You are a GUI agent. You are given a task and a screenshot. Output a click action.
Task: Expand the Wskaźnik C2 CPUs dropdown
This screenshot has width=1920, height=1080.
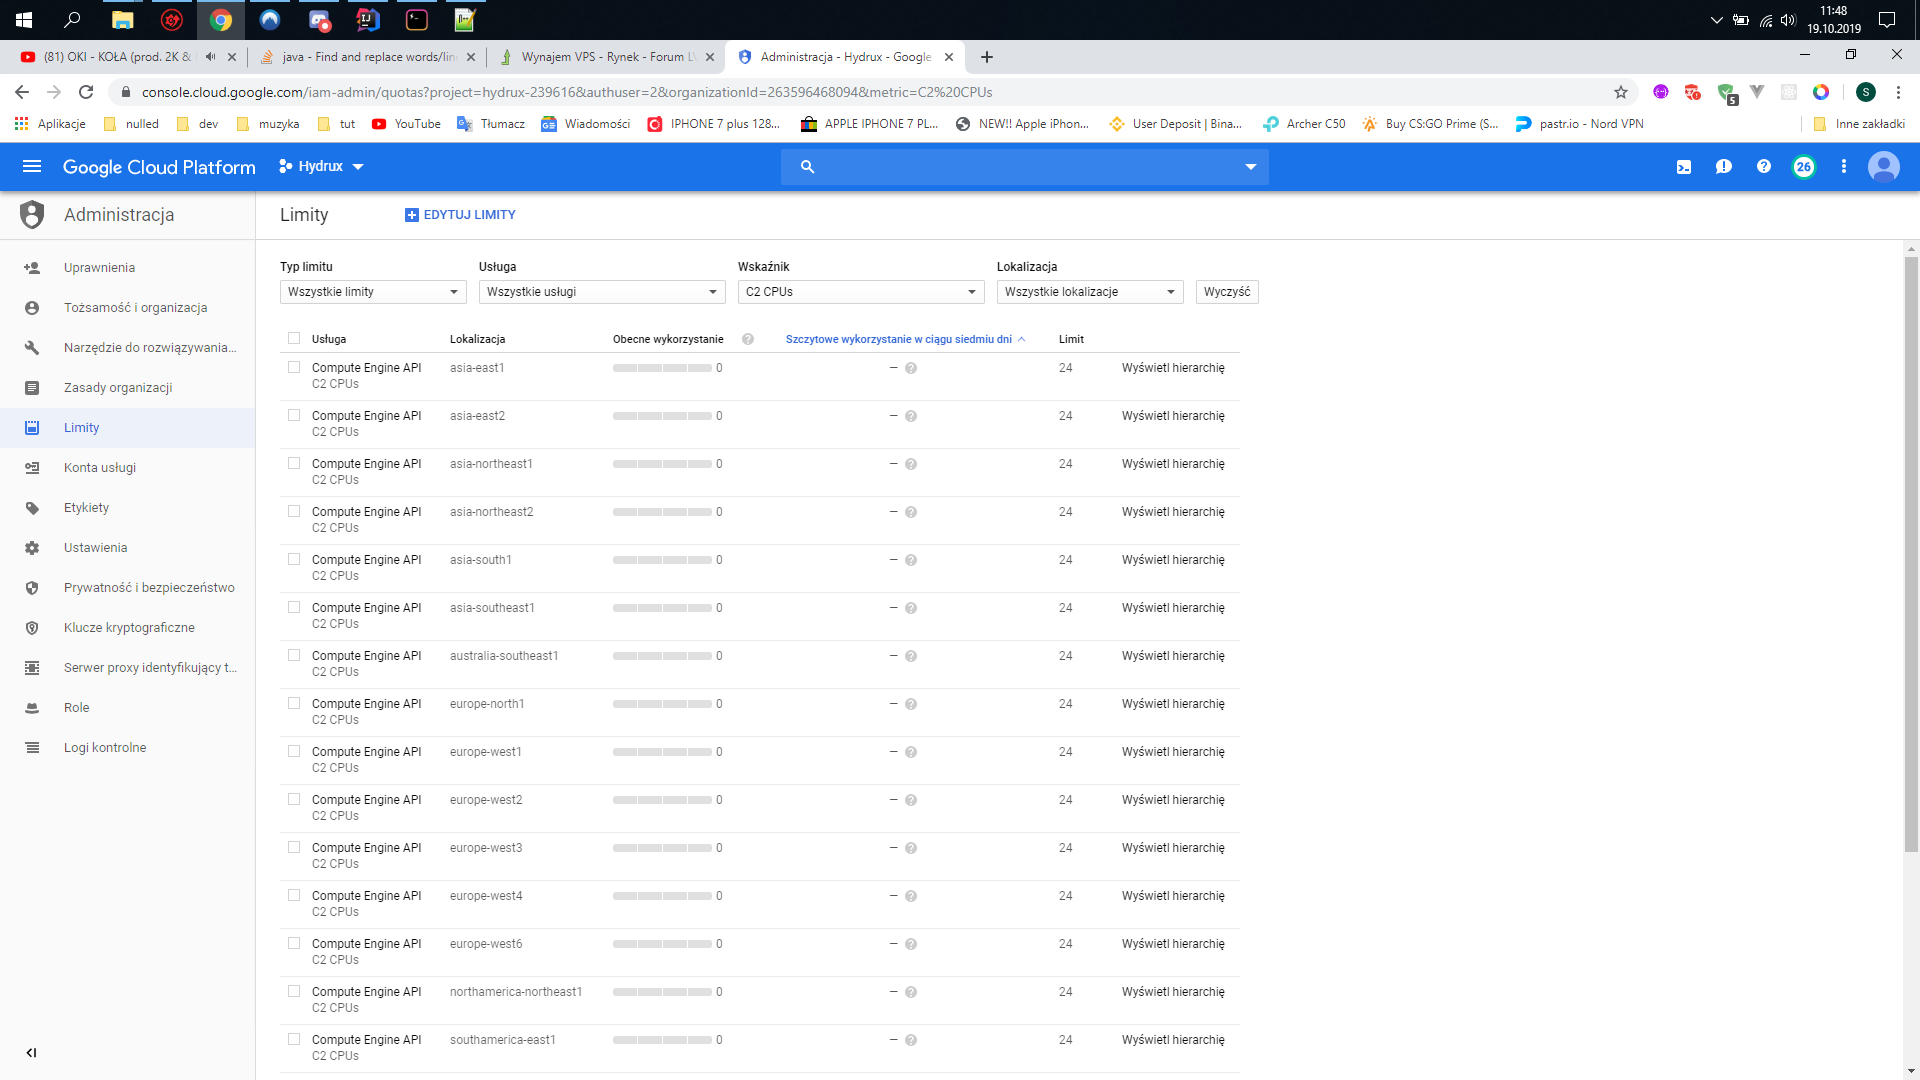[860, 292]
